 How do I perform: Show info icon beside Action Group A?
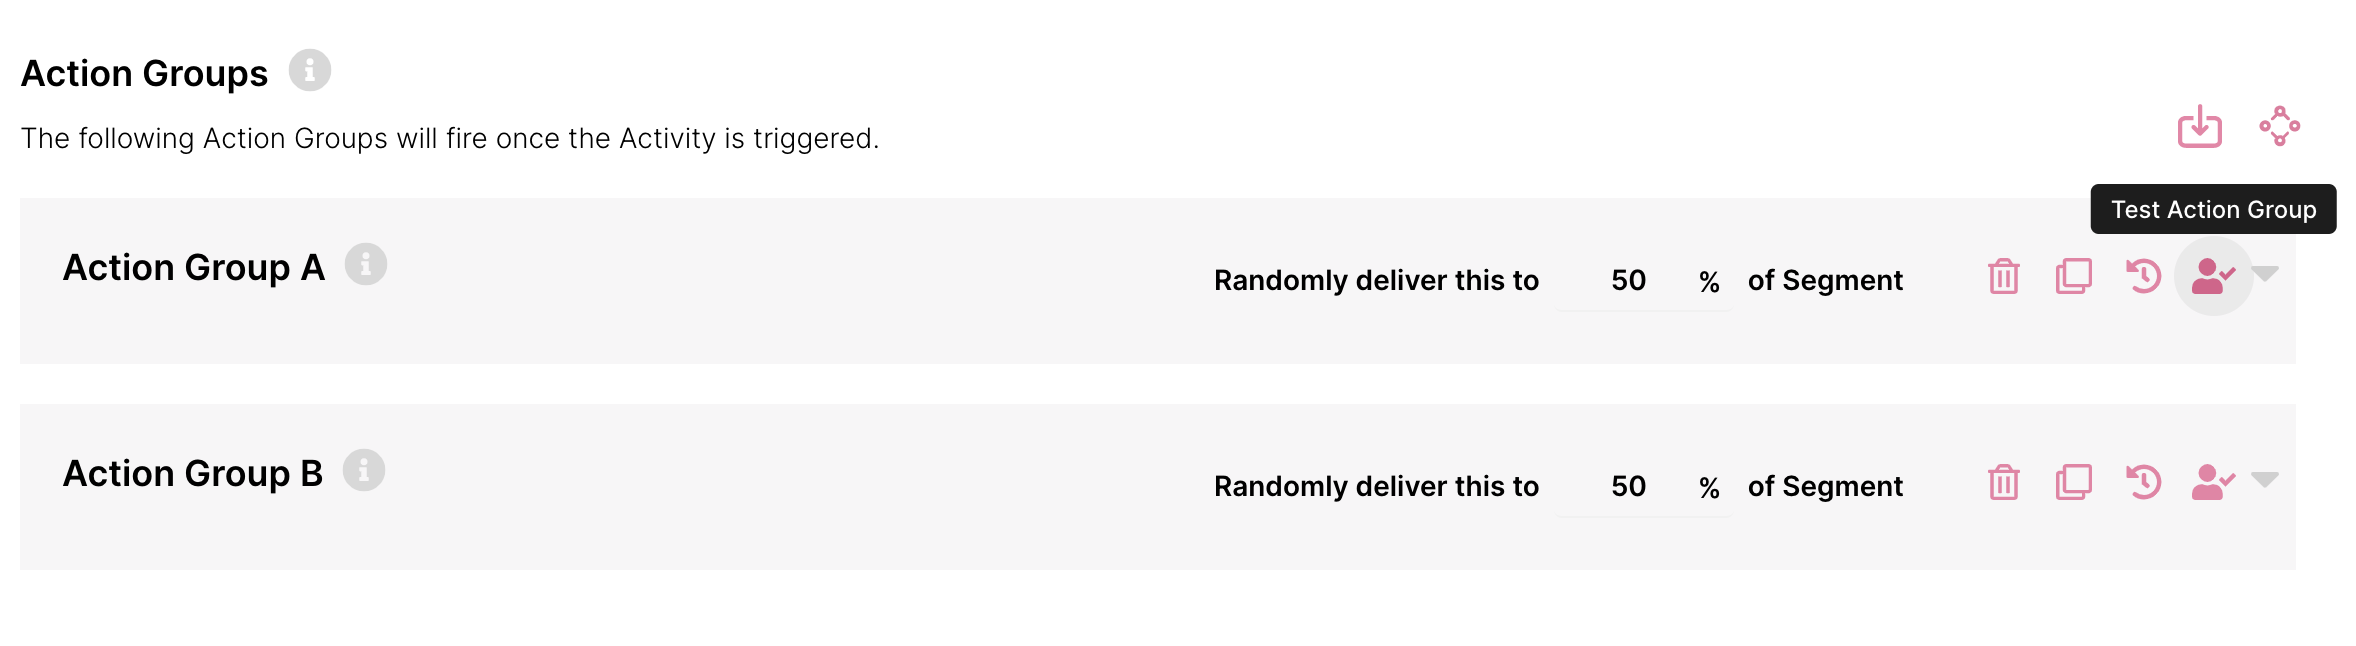(366, 264)
